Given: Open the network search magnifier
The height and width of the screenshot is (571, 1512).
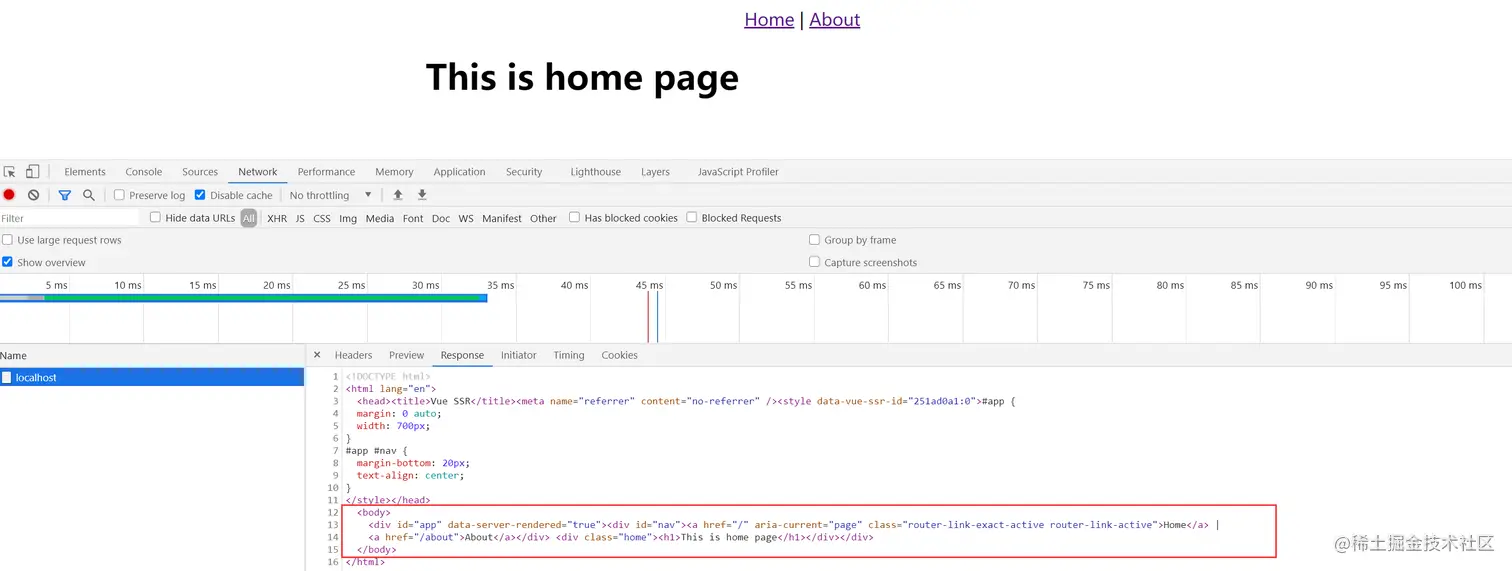Looking at the screenshot, I should 89,195.
